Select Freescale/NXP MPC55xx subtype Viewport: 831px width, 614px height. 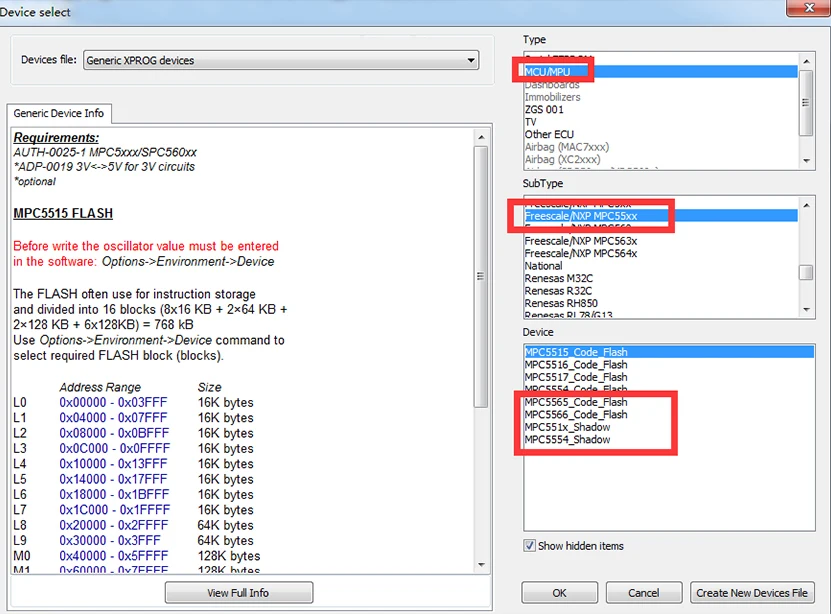660,216
